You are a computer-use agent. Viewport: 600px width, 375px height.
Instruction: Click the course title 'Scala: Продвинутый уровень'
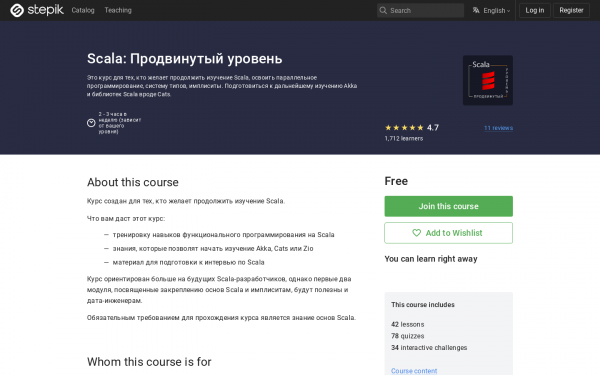tap(184, 59)
